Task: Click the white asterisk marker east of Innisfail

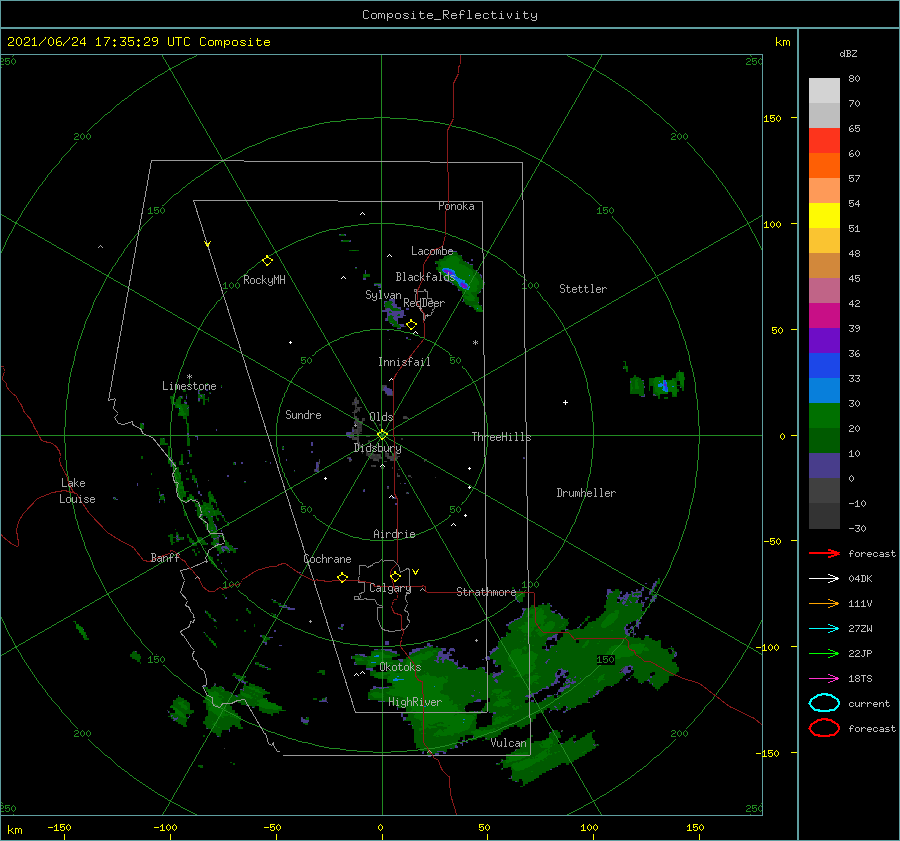Action: tap(475, 343)
